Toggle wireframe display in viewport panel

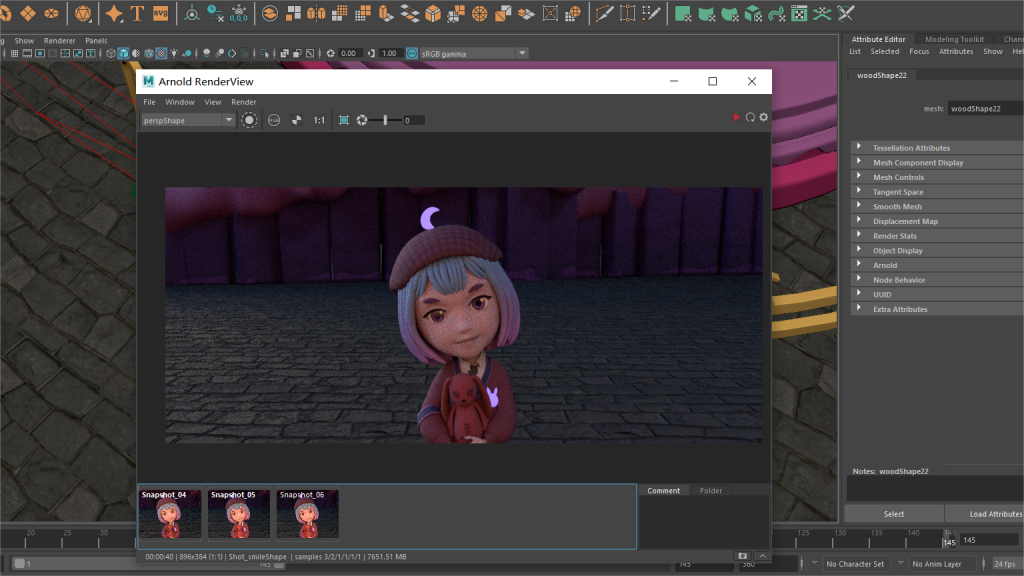pos(110,54)
